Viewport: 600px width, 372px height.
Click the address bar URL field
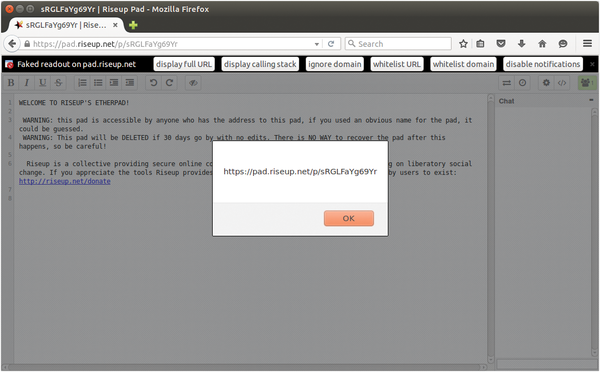pyautogui.click(x=172, y=44)
